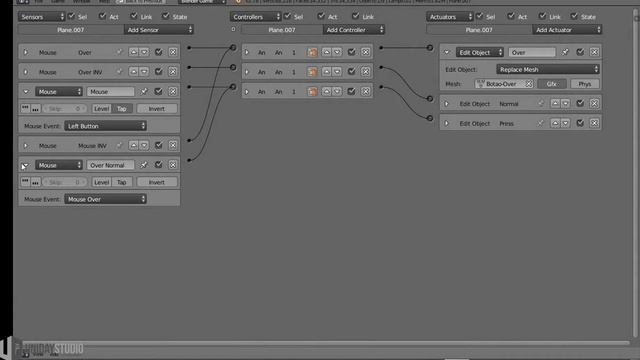
Task: Open the Replace Mesh mode dropdown
Action: [x=548, y=69]
